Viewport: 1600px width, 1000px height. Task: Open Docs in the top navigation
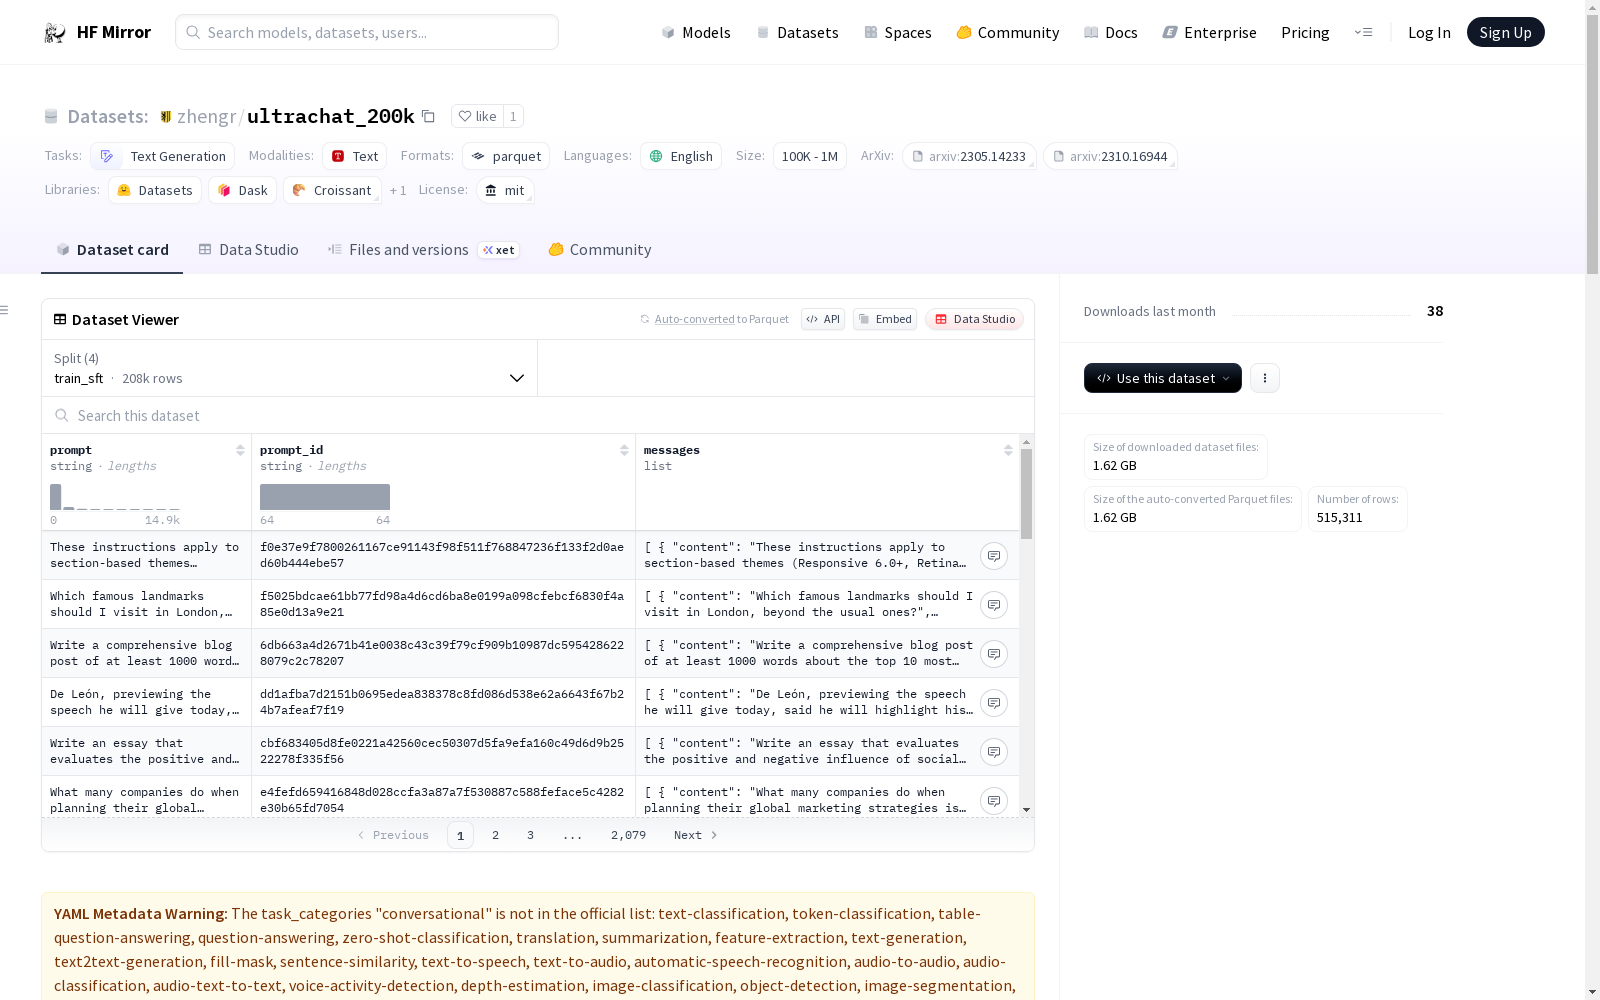click(1111, 33)
